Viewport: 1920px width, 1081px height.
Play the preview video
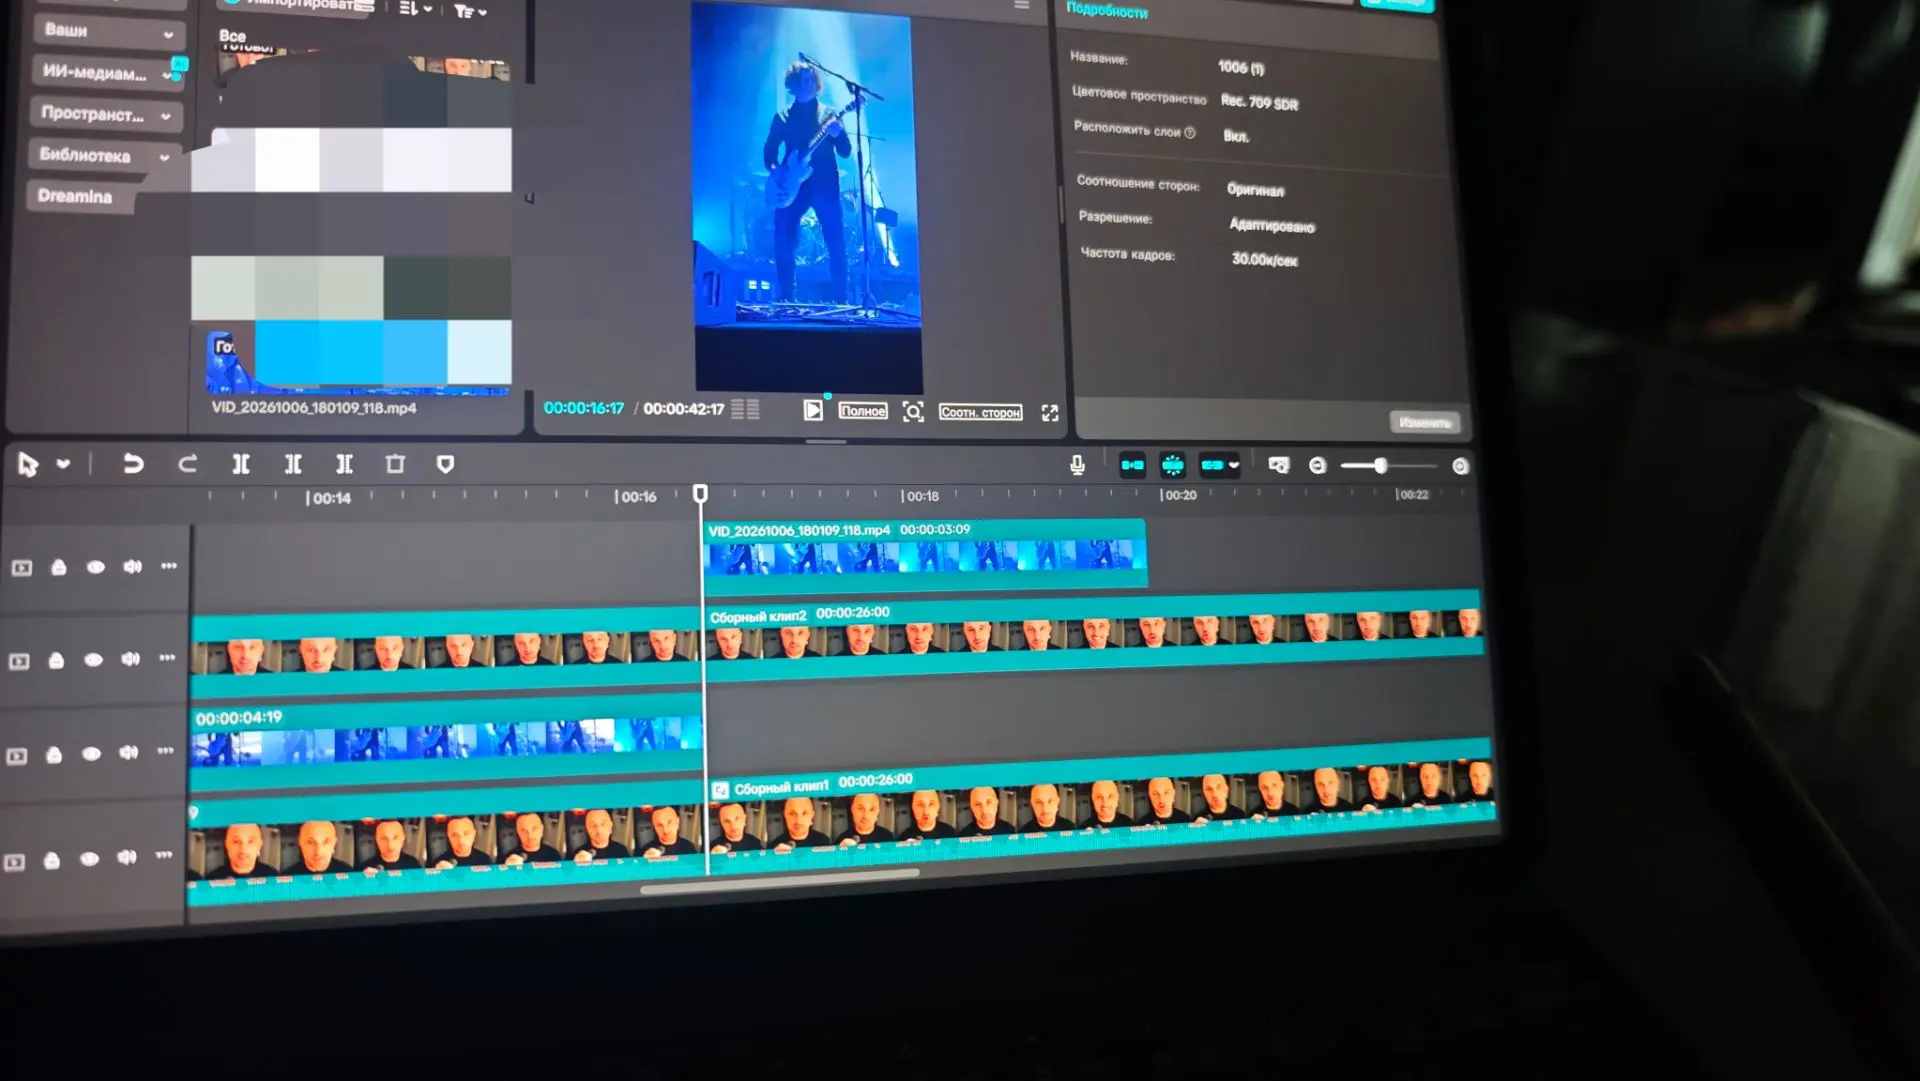click(x=813, y=410)
